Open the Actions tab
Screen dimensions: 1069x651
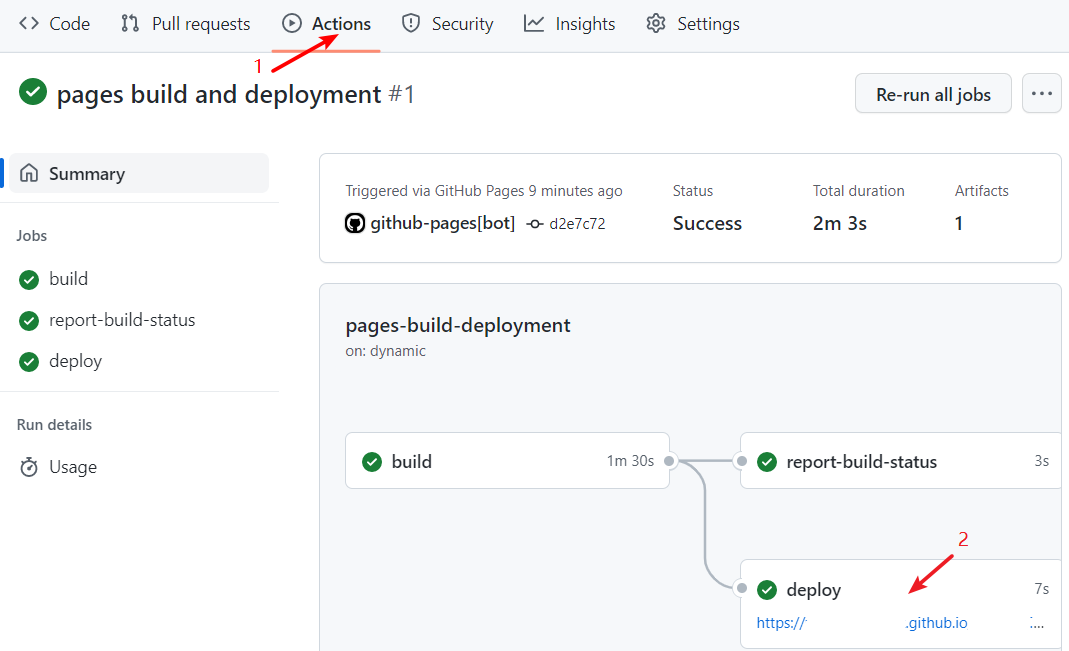[x=327, y=24]
